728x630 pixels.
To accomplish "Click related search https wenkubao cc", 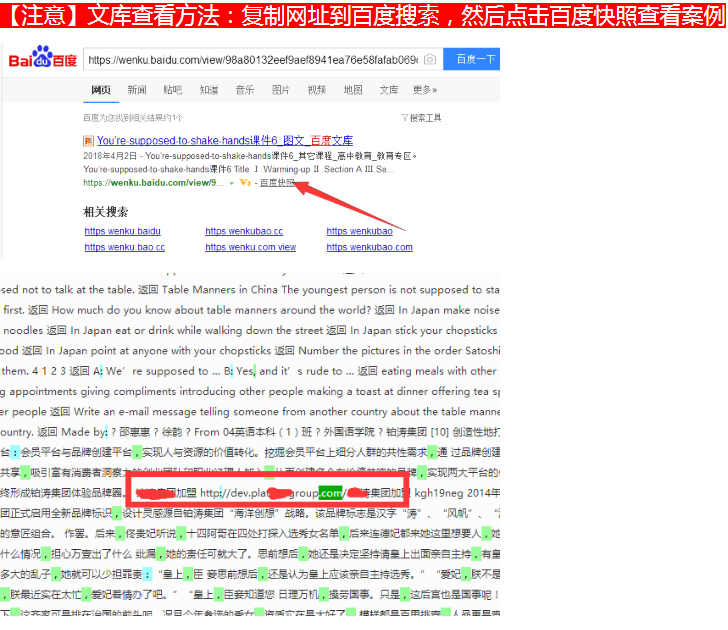I will tap(244, 231).
